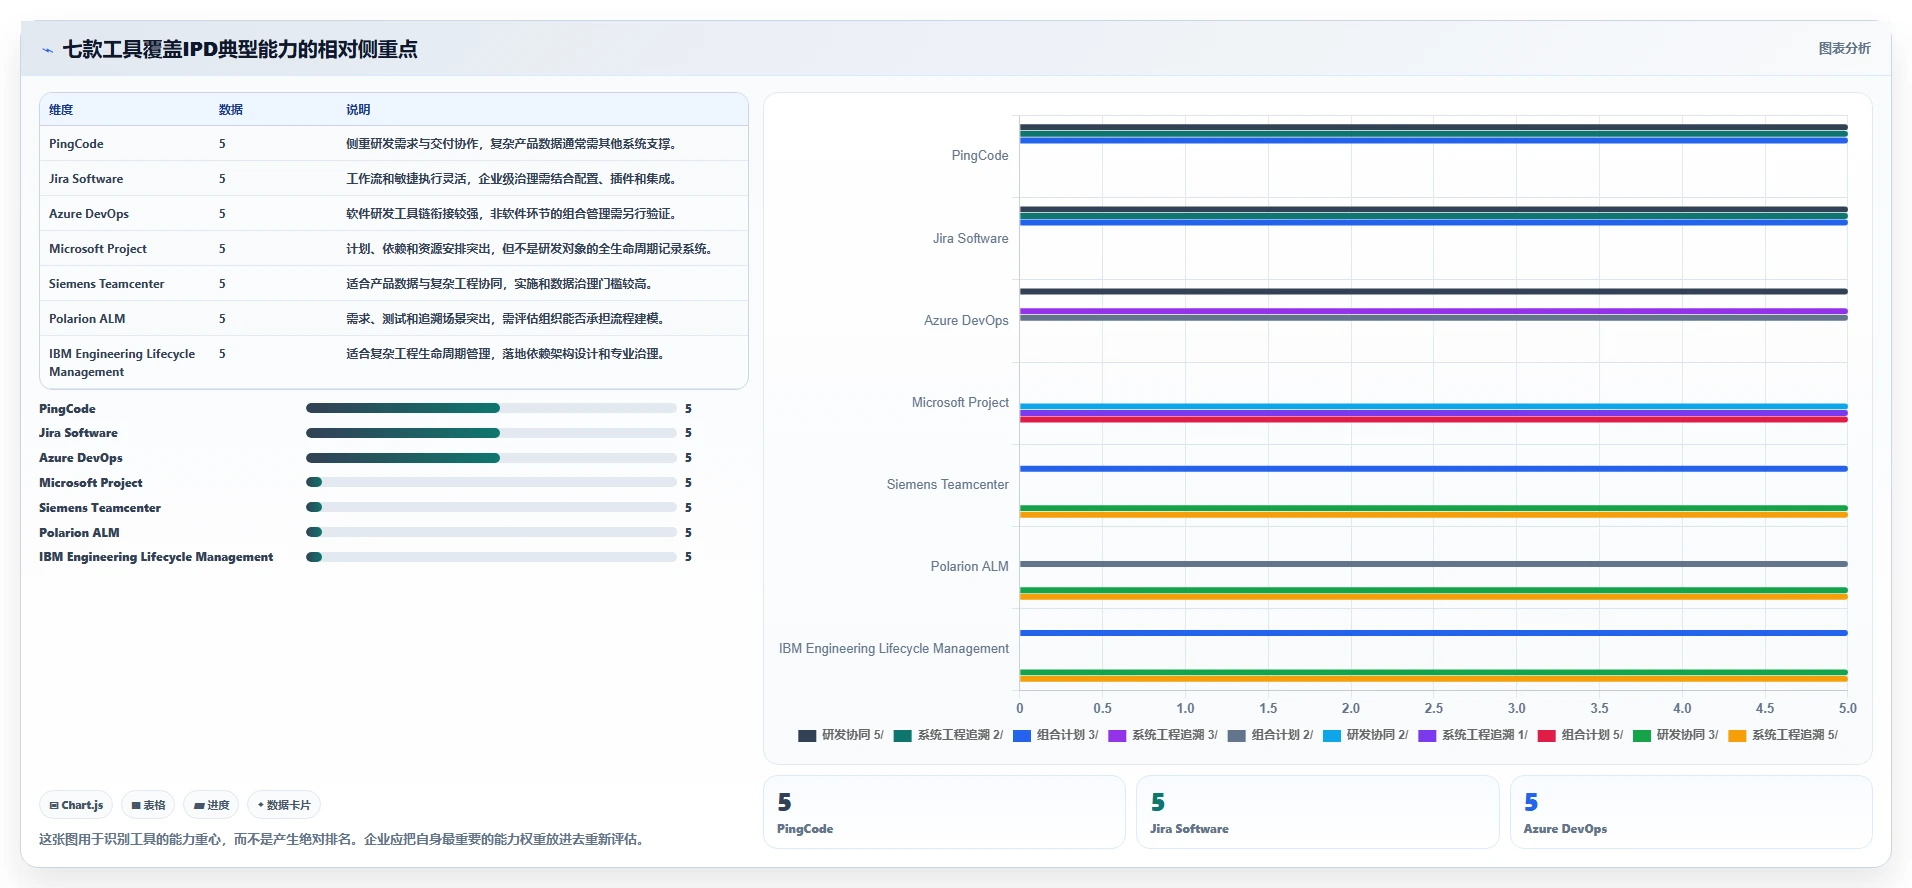Click the description starting 工作流和敏捷执行灵活
The width and height of the screenshot is (1912, 888).
514,179
